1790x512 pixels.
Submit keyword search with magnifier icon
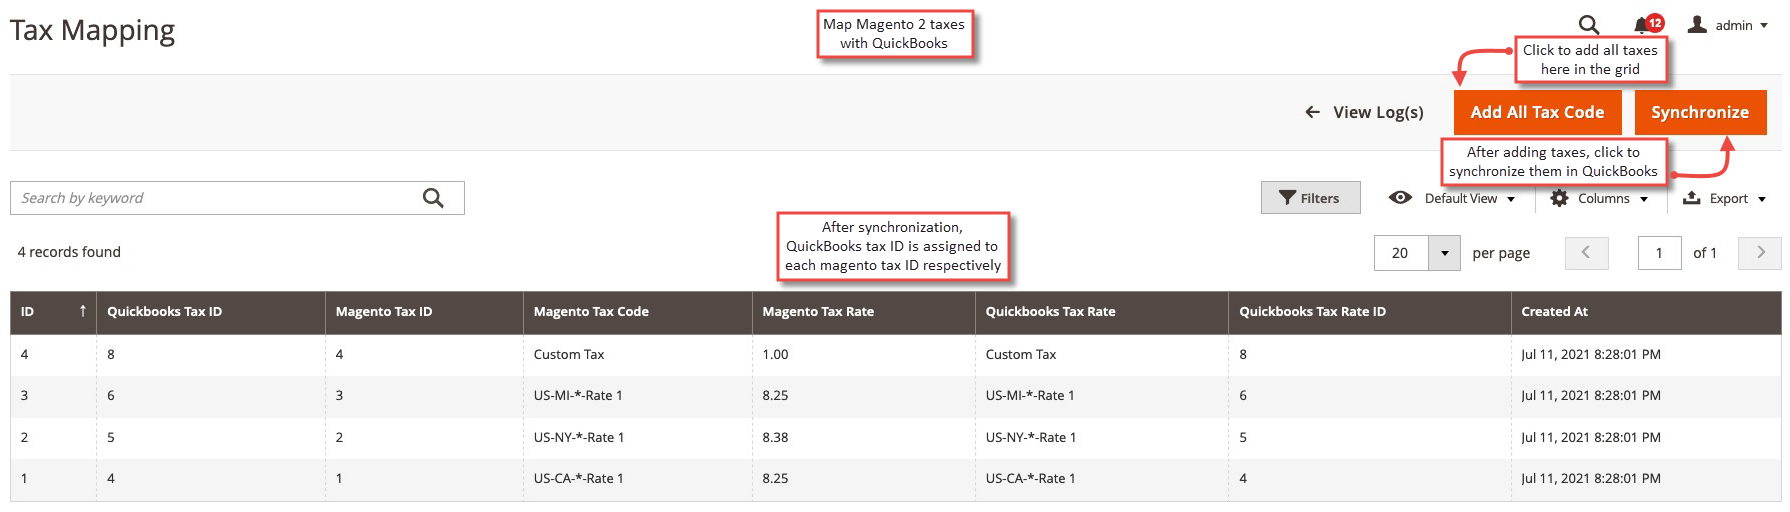click(x=433, y=198)
